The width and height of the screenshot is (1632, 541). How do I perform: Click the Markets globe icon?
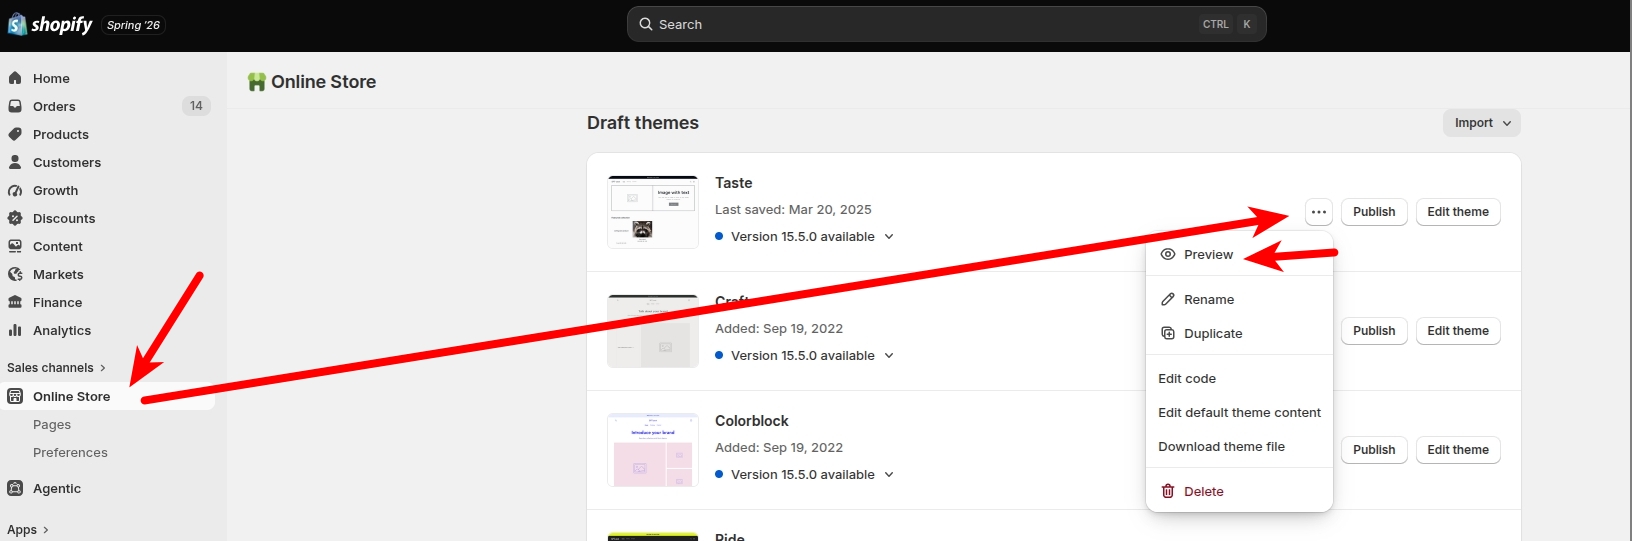coord(15,274)
